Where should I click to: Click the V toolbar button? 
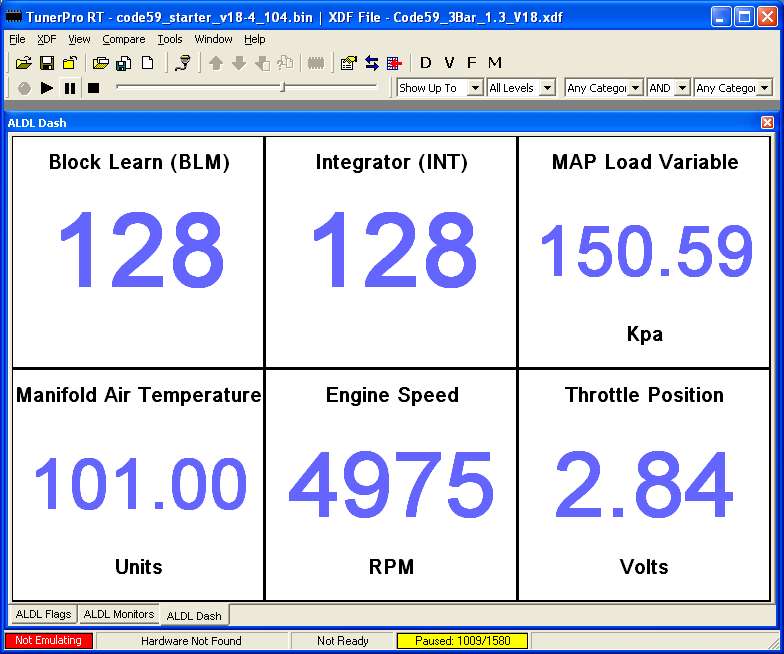click(x=449, y=63)
